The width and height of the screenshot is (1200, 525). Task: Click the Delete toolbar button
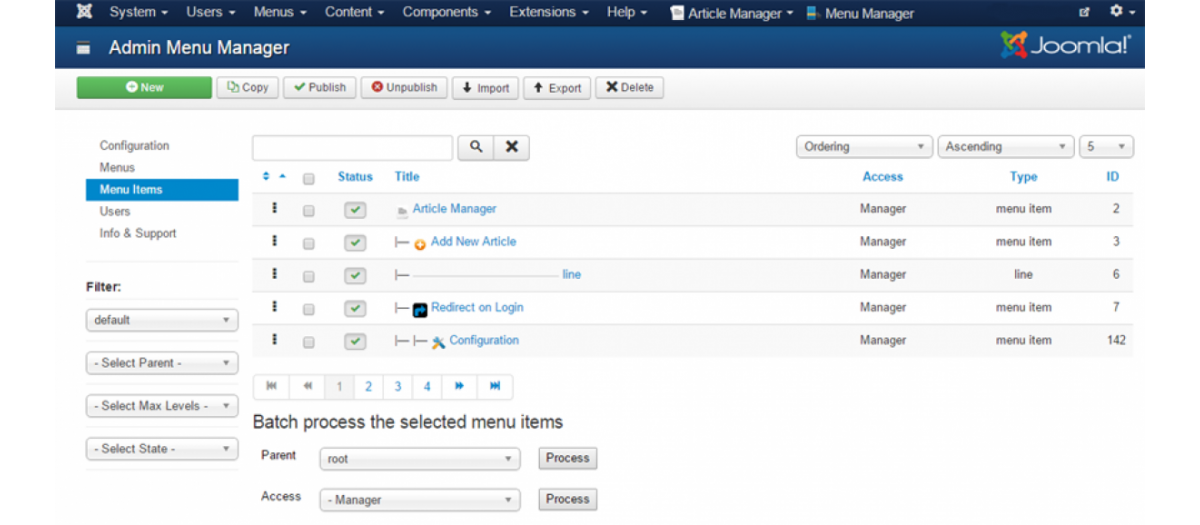click(629, 87)
